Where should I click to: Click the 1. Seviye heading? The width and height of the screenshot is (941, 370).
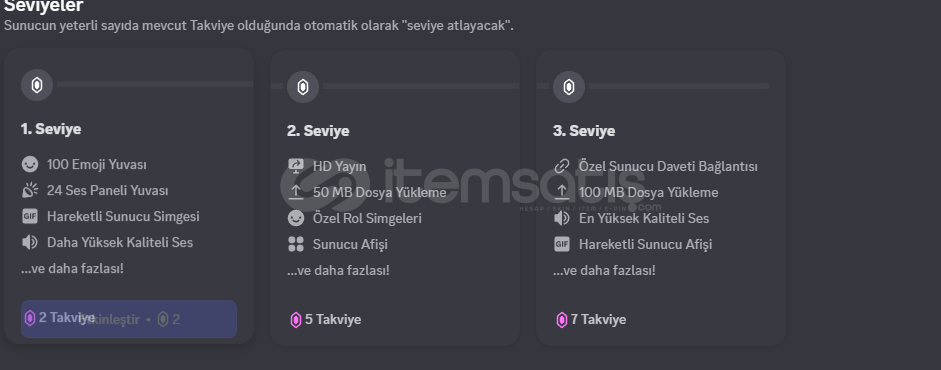tap(51, 129)
